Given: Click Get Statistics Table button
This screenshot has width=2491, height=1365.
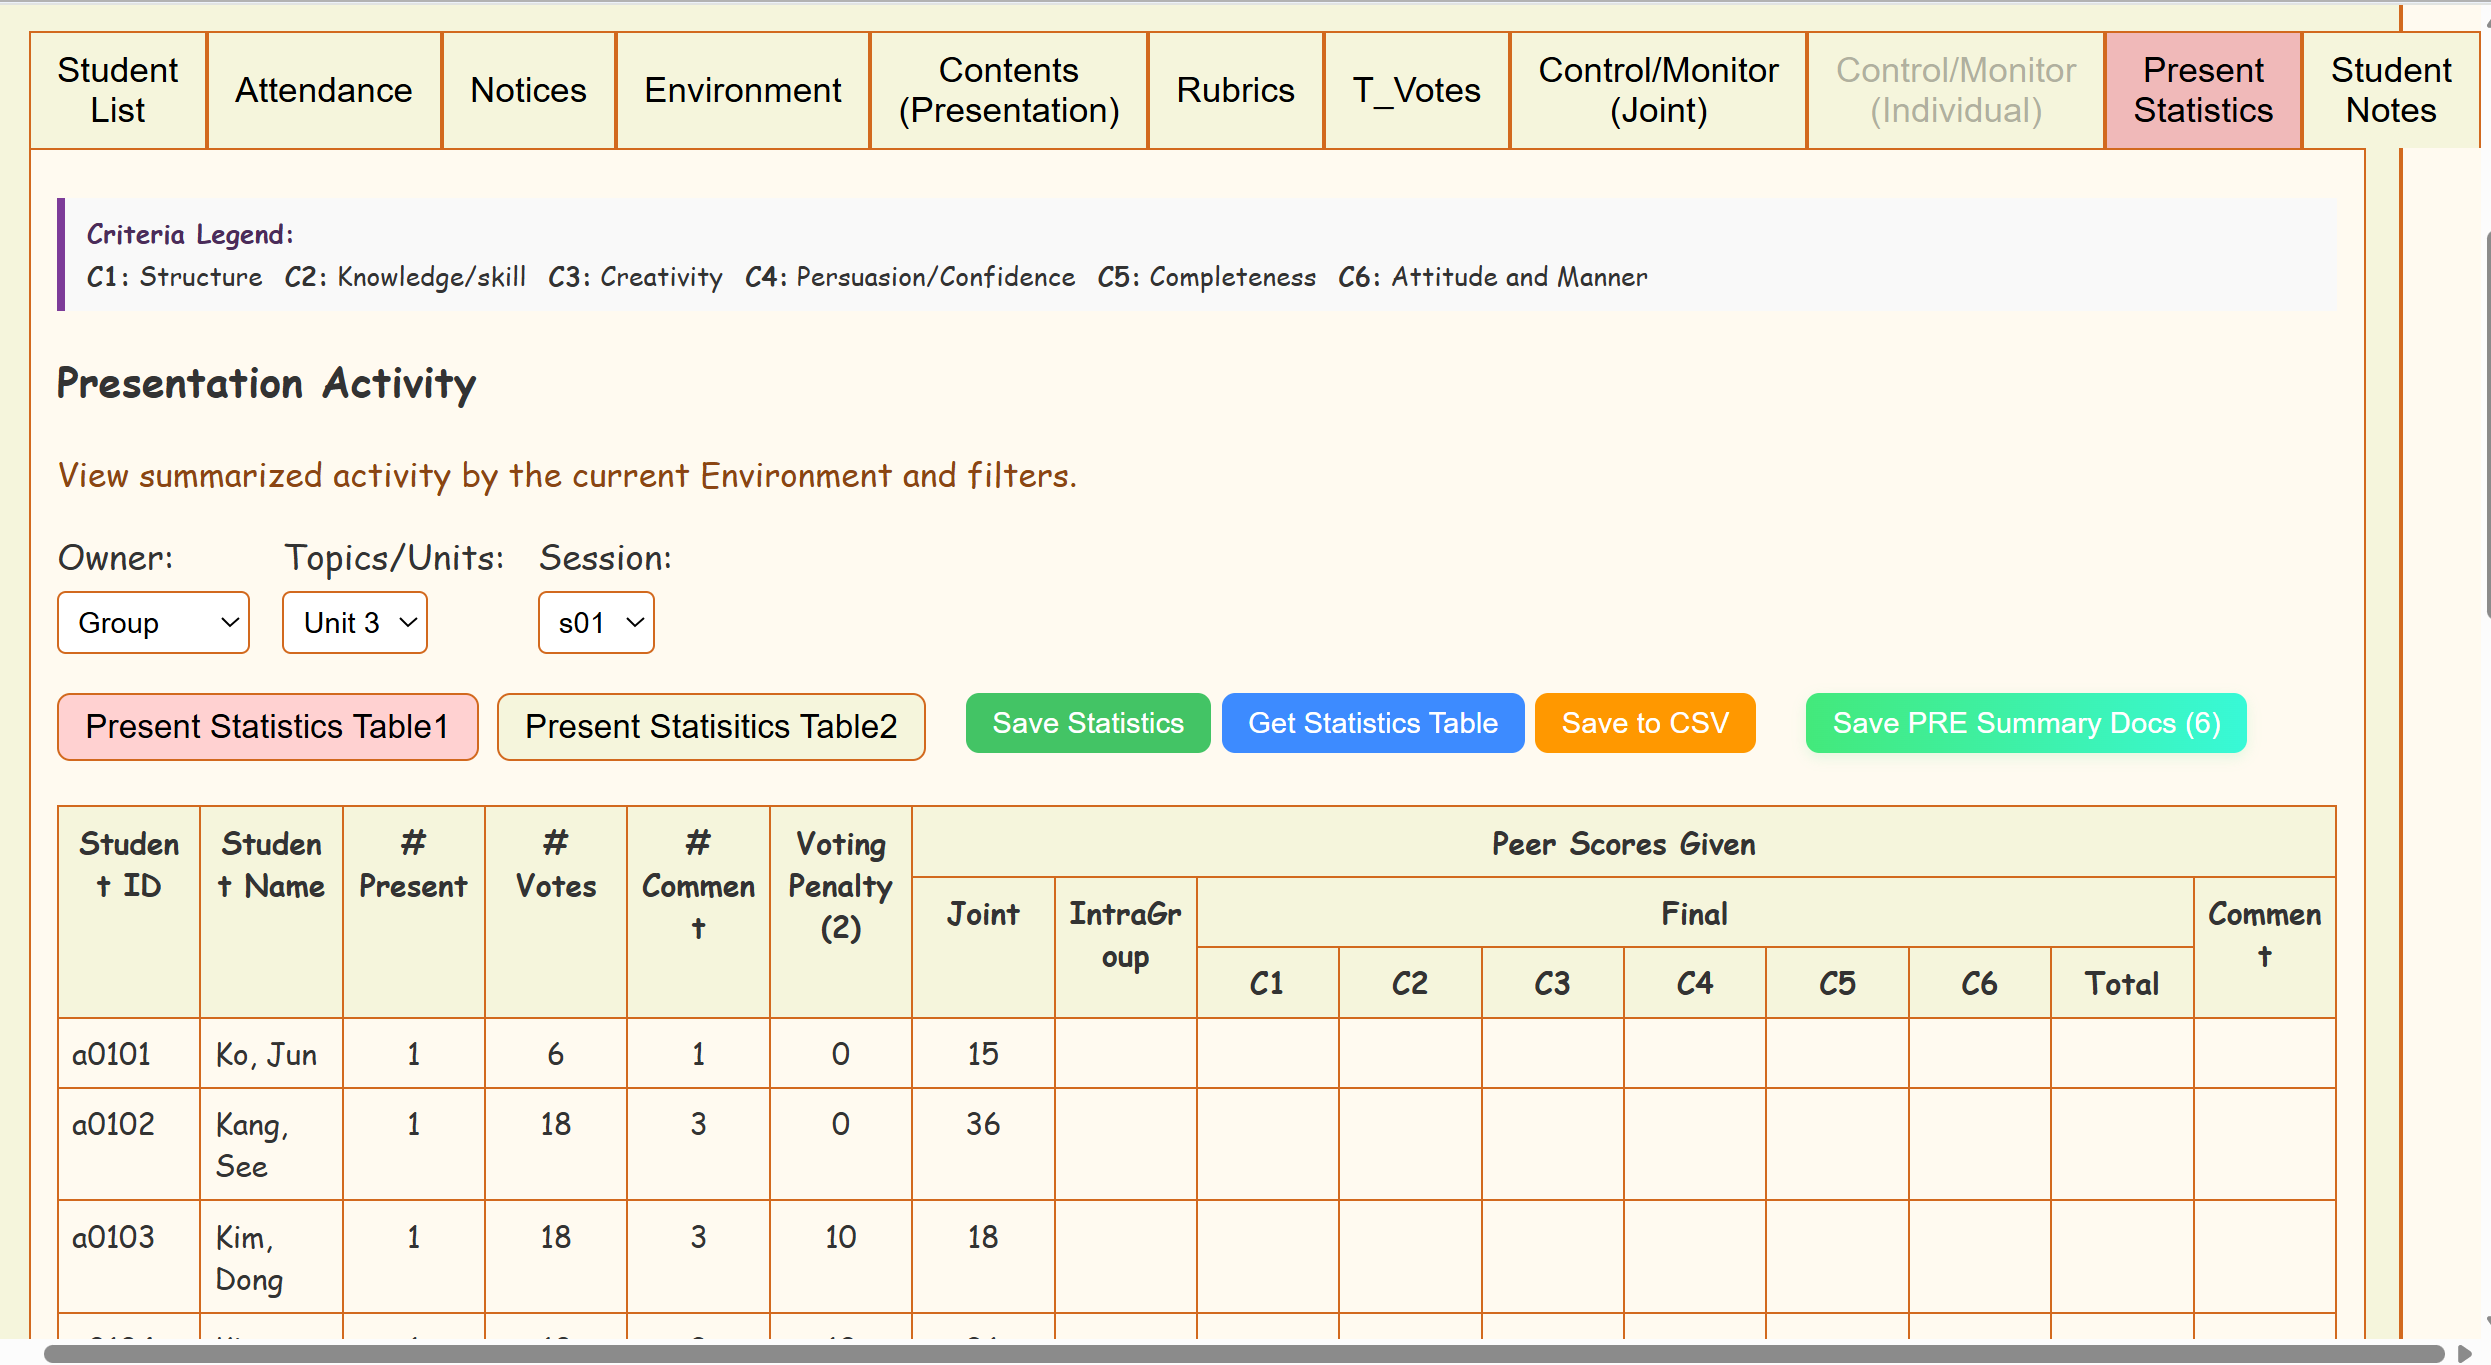Looking at the screenshot, I should (x=1372, y=723).
